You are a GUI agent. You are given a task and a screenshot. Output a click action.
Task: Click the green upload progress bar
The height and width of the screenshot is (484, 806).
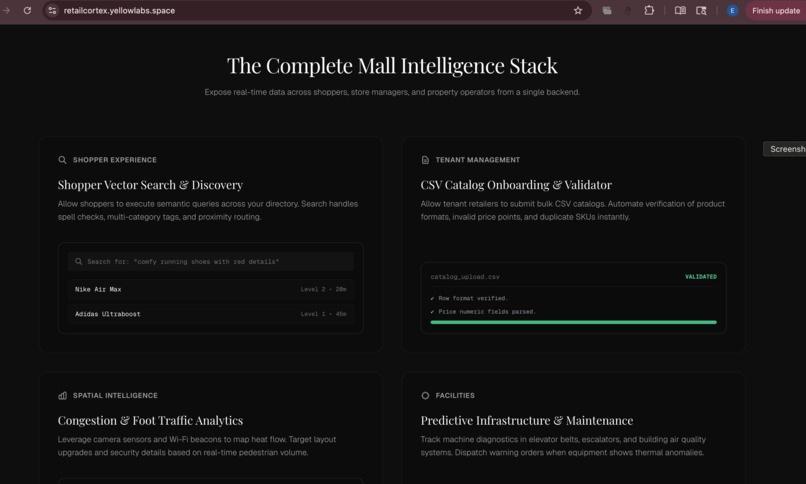tap(573, 322)
